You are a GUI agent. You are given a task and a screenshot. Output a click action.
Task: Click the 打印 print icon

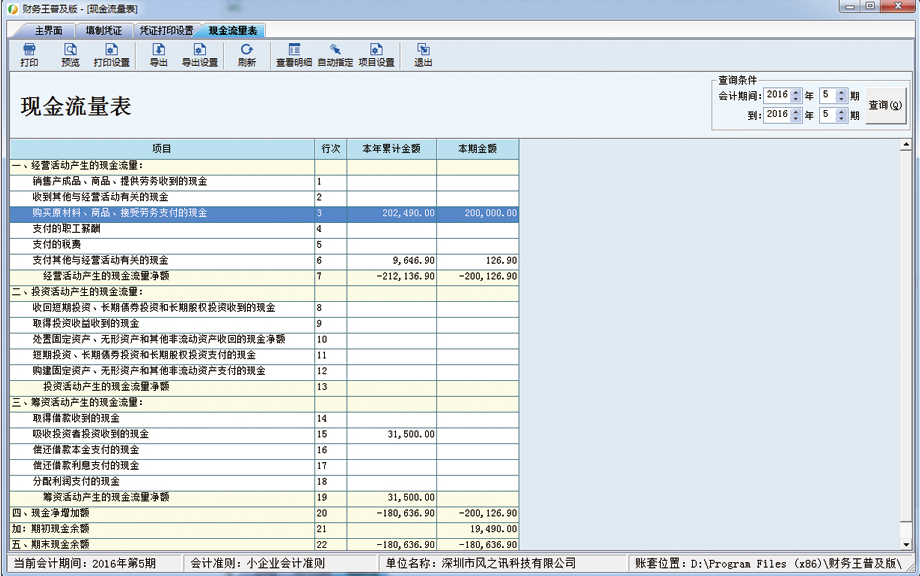pyautogui.click(x=29, y=55)
